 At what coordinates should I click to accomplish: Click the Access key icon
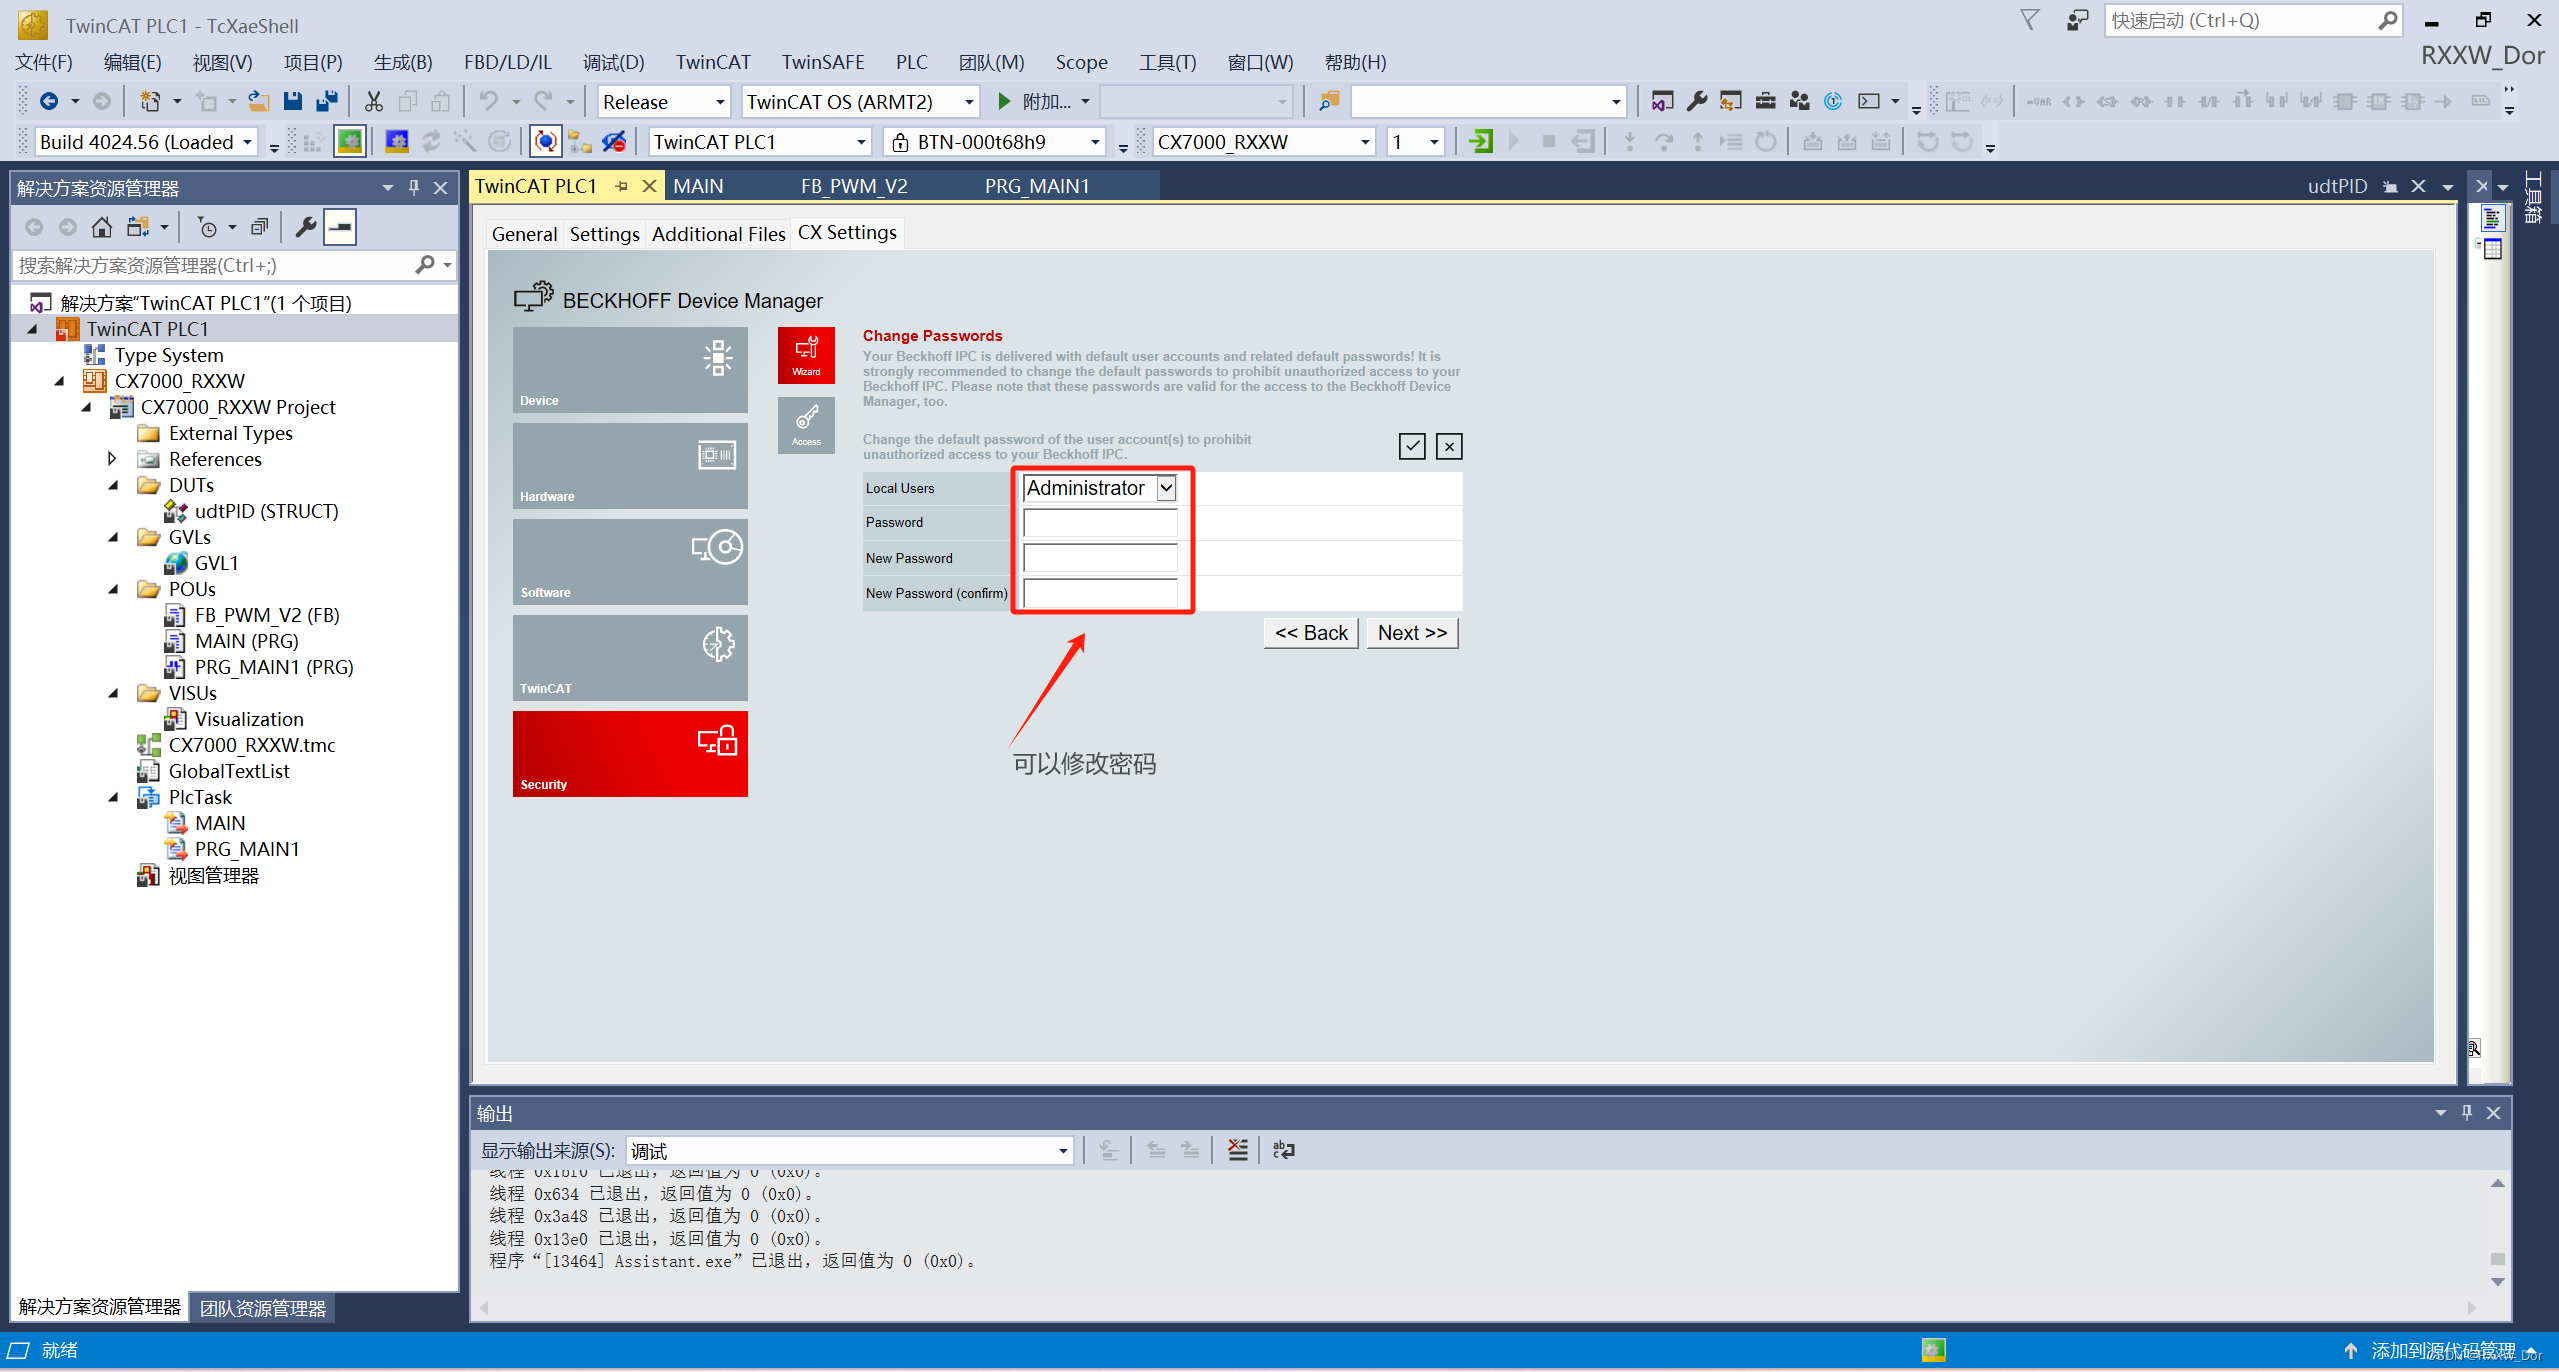[806, 425]
